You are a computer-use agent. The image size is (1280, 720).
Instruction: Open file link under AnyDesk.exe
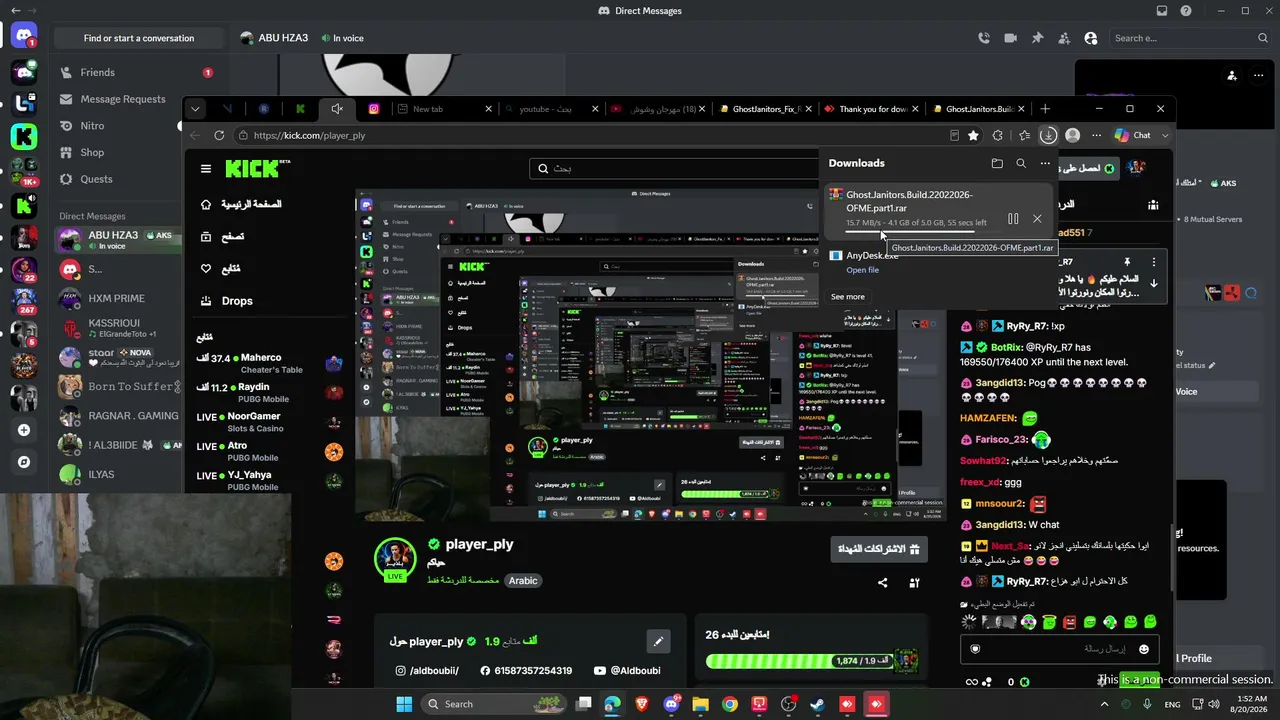(863, 270)
